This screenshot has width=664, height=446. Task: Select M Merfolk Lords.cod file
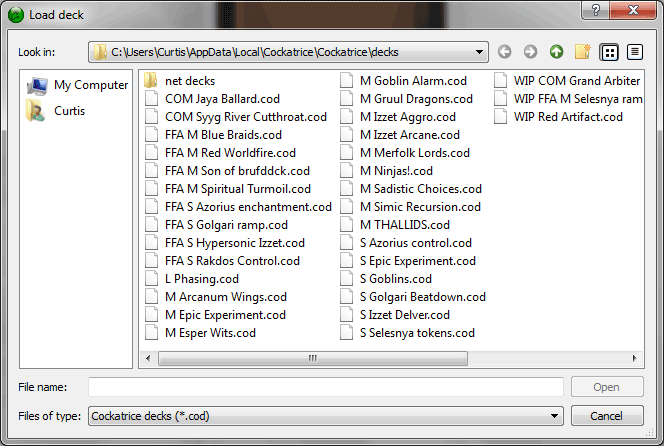click(x=405, y=153)
